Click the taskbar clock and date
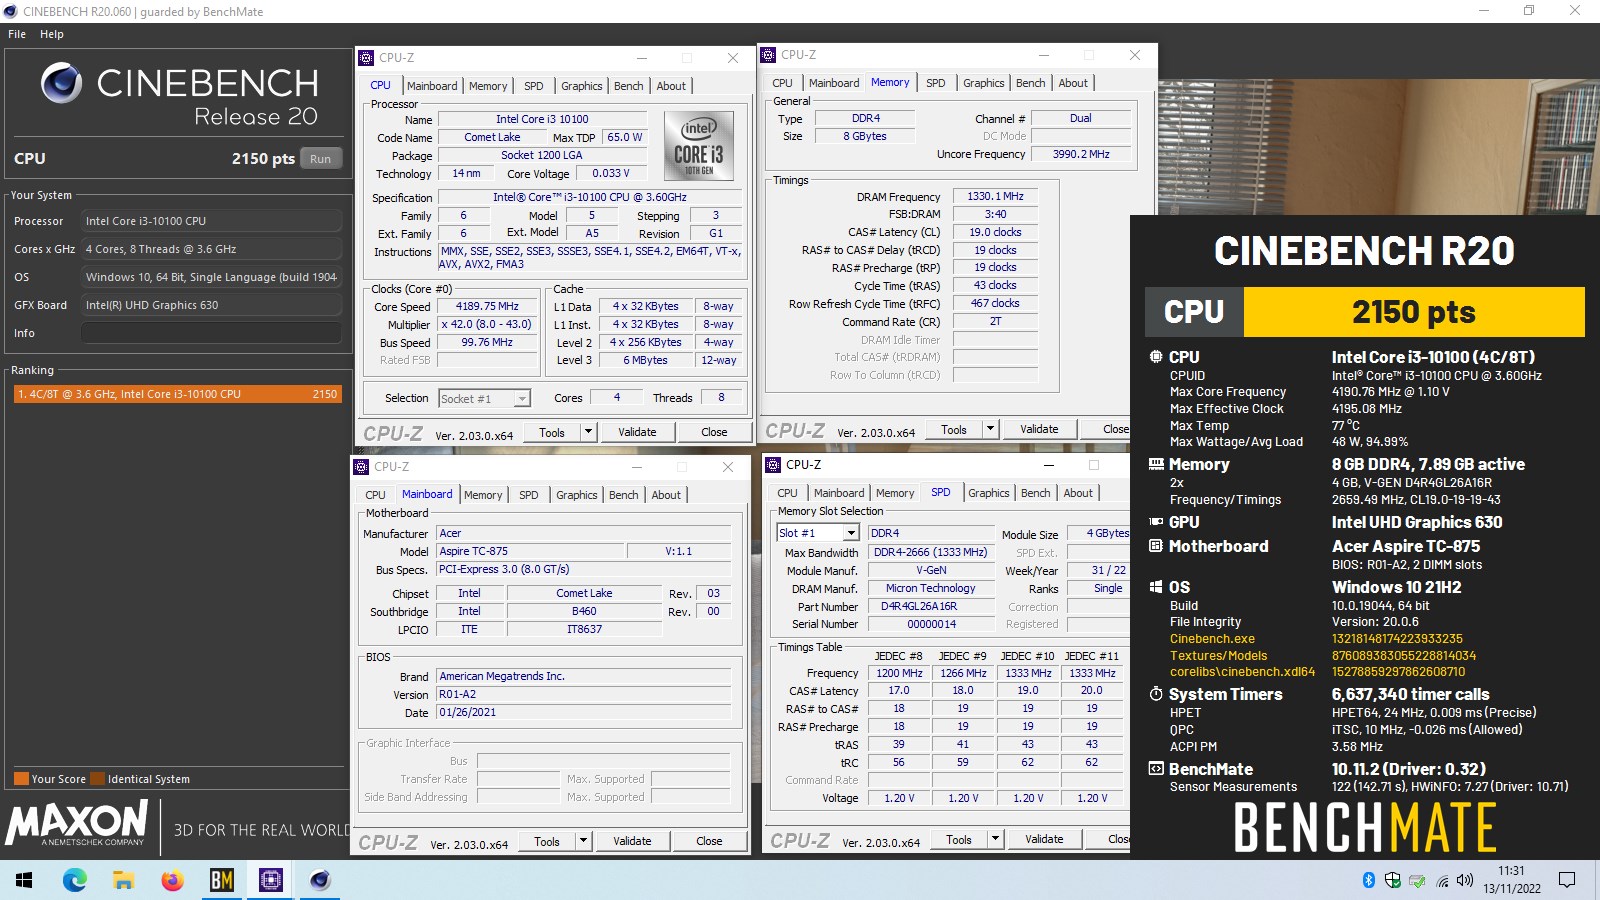Viewport: 1600px width, 900px height. click(x=1512, y=880)
